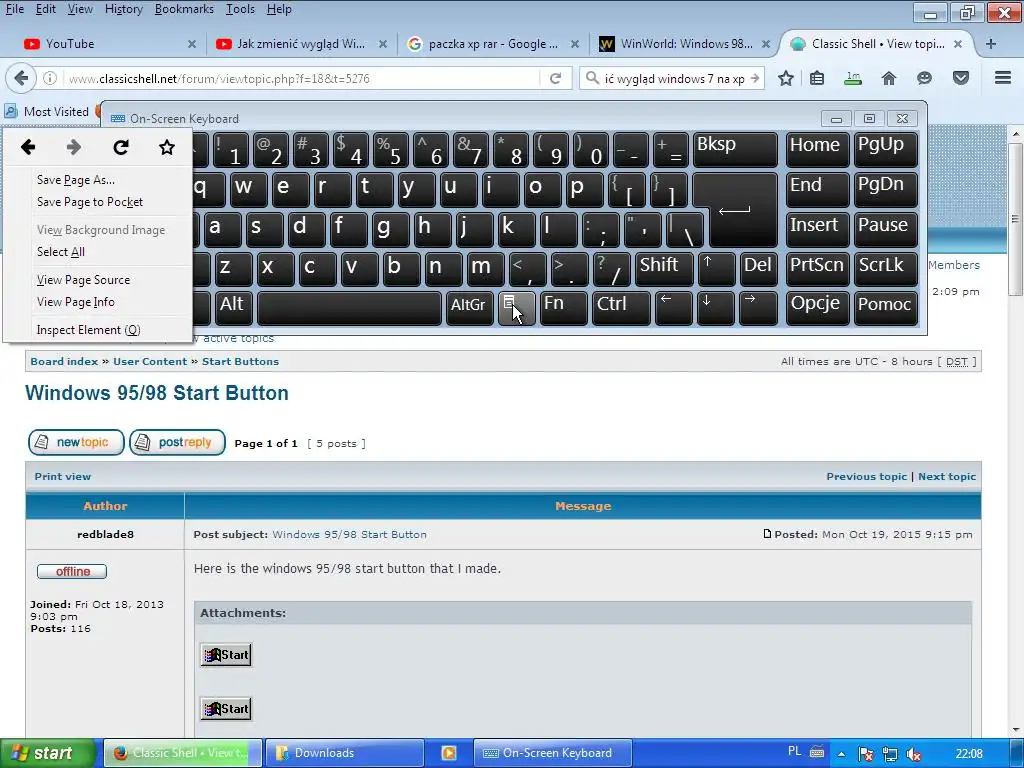Go to Next topic link

[x=947, y=477]
